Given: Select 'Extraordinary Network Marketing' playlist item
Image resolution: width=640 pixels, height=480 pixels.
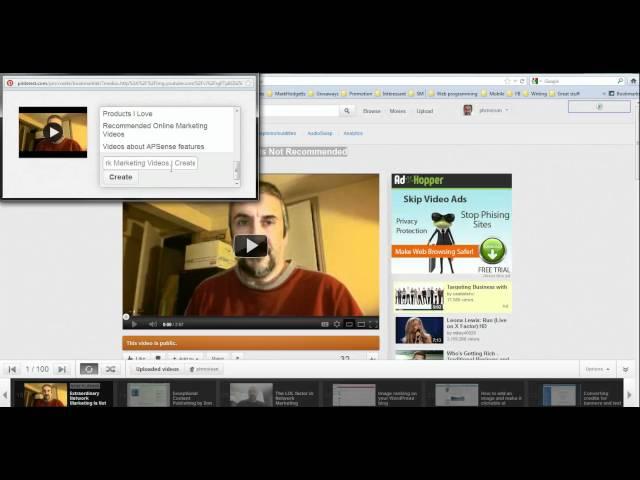Looking at the screenshot, I should point(63,395).
